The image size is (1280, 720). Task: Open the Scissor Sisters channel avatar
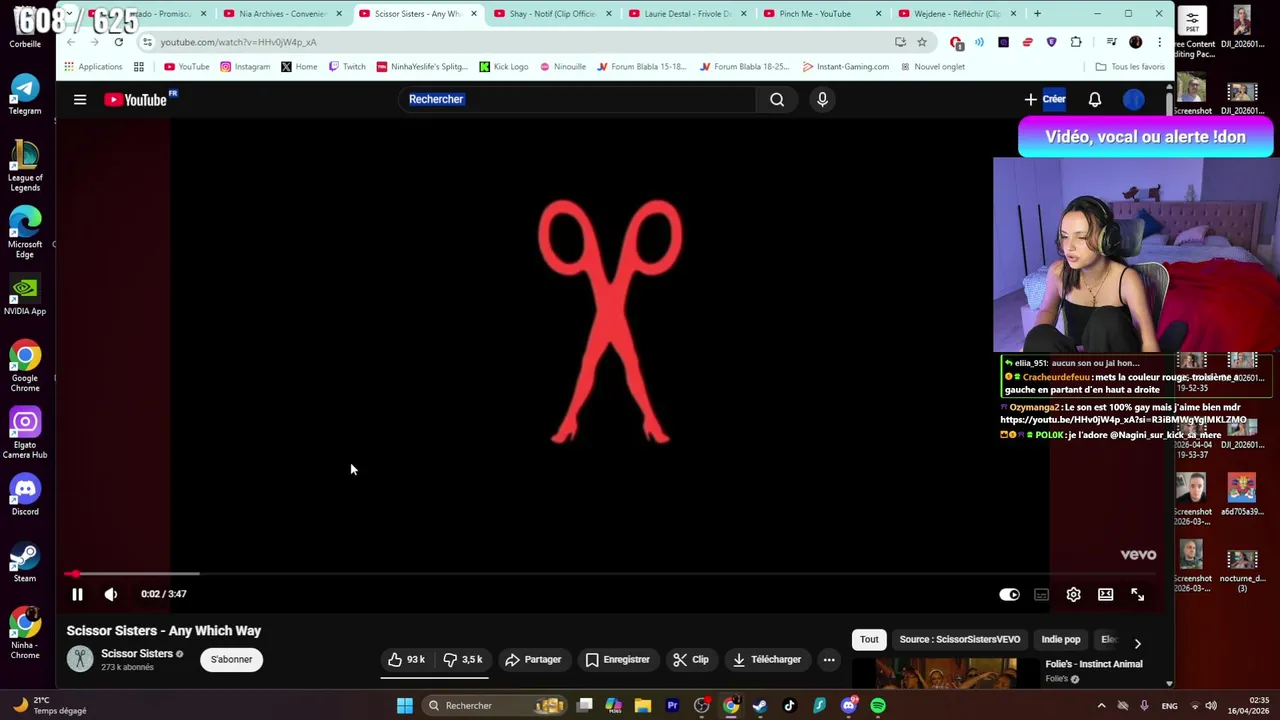[x=80, y=658]
